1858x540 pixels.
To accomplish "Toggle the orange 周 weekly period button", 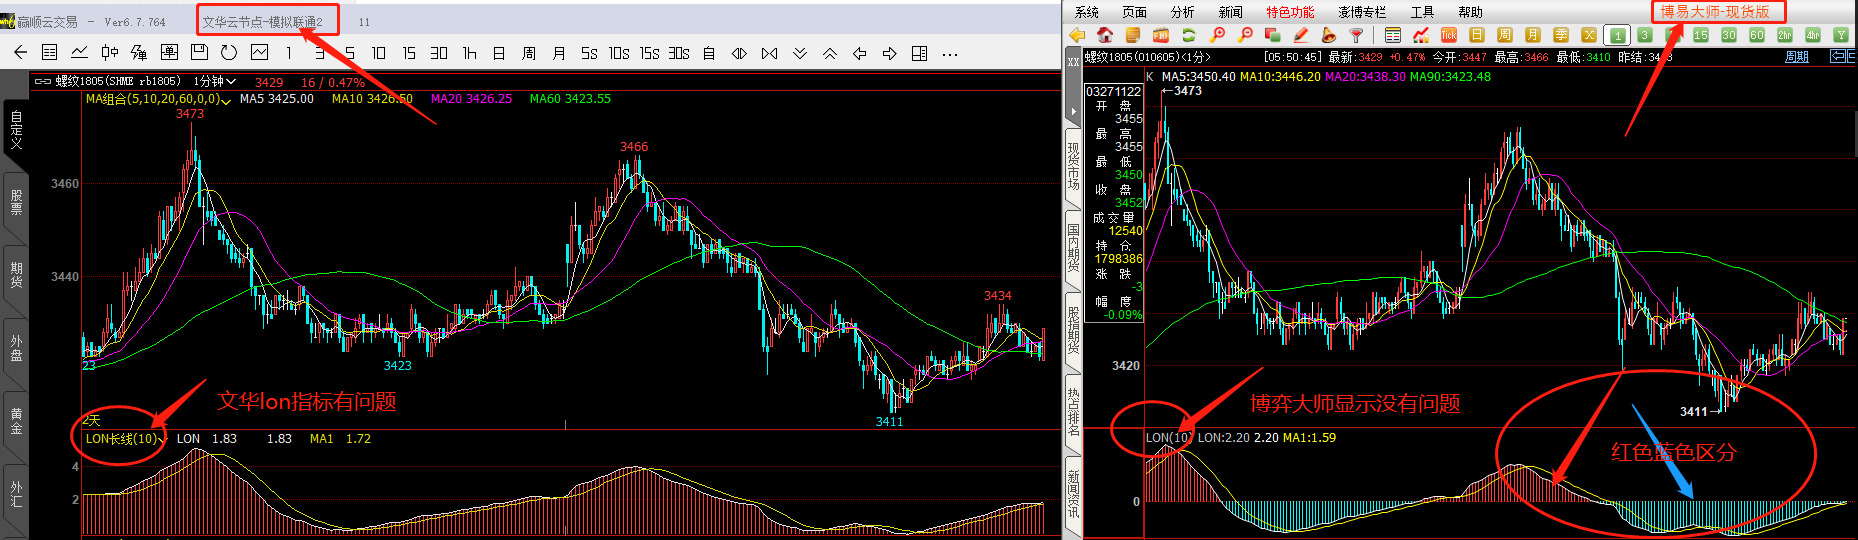I will tap(1505, 35).
